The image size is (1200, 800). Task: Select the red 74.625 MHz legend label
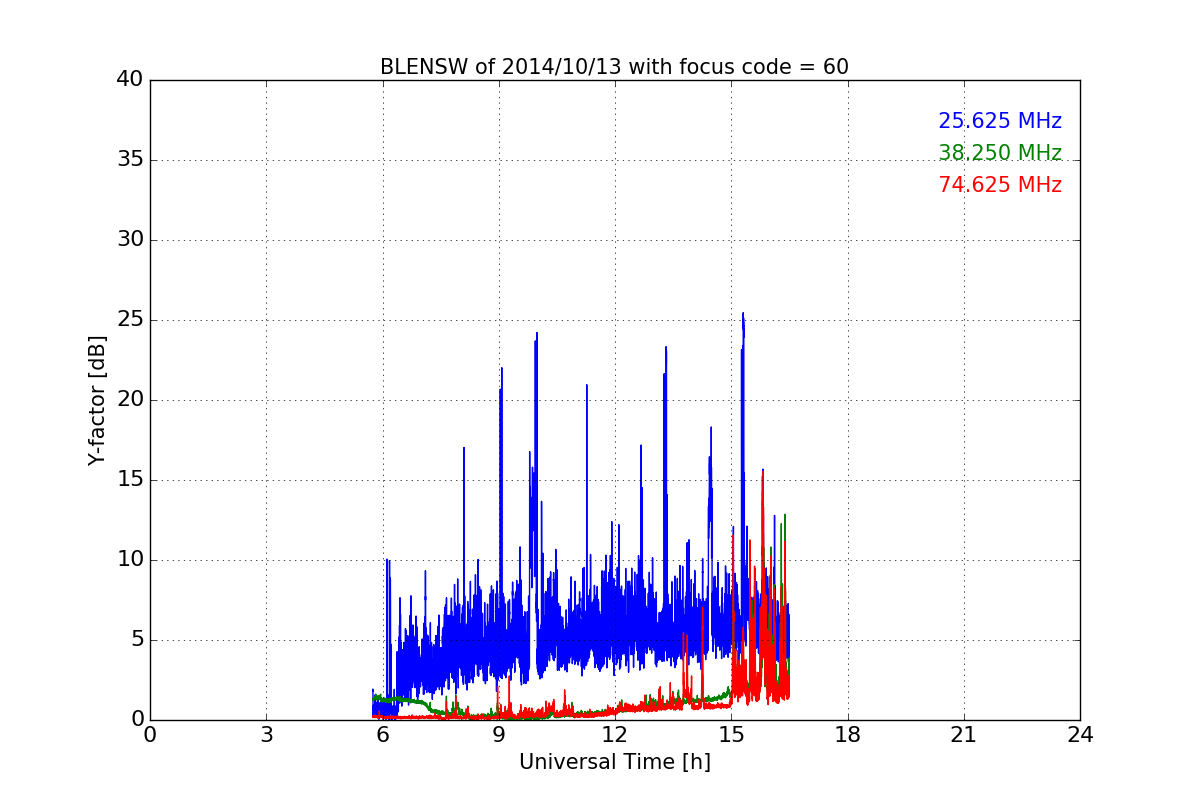1000,185
